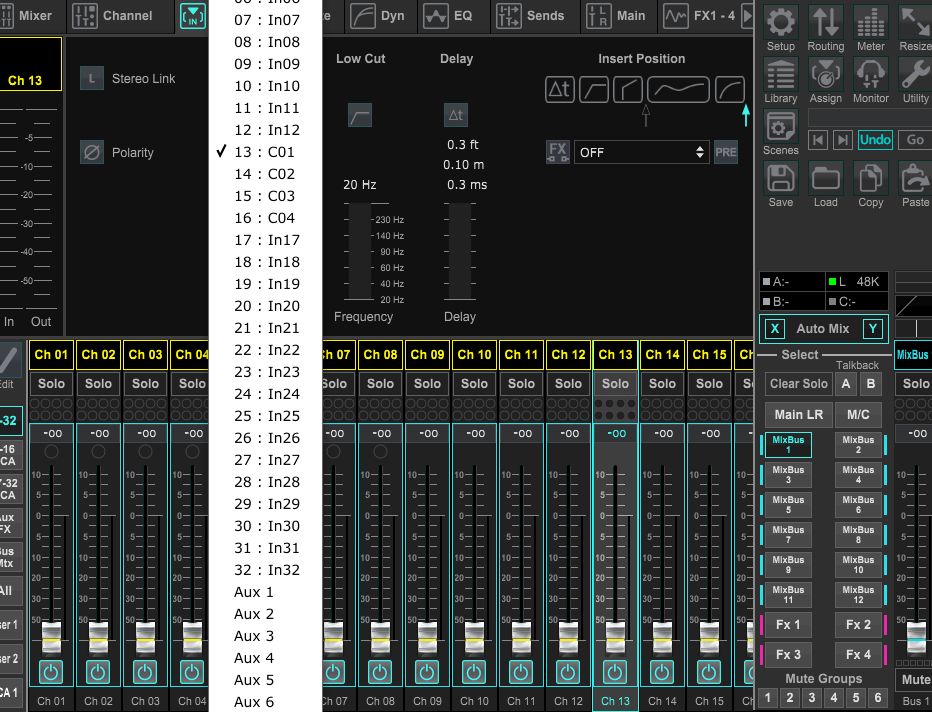Select 14 : C02 from input list
932x712 pixels.
tap(265, 174)
